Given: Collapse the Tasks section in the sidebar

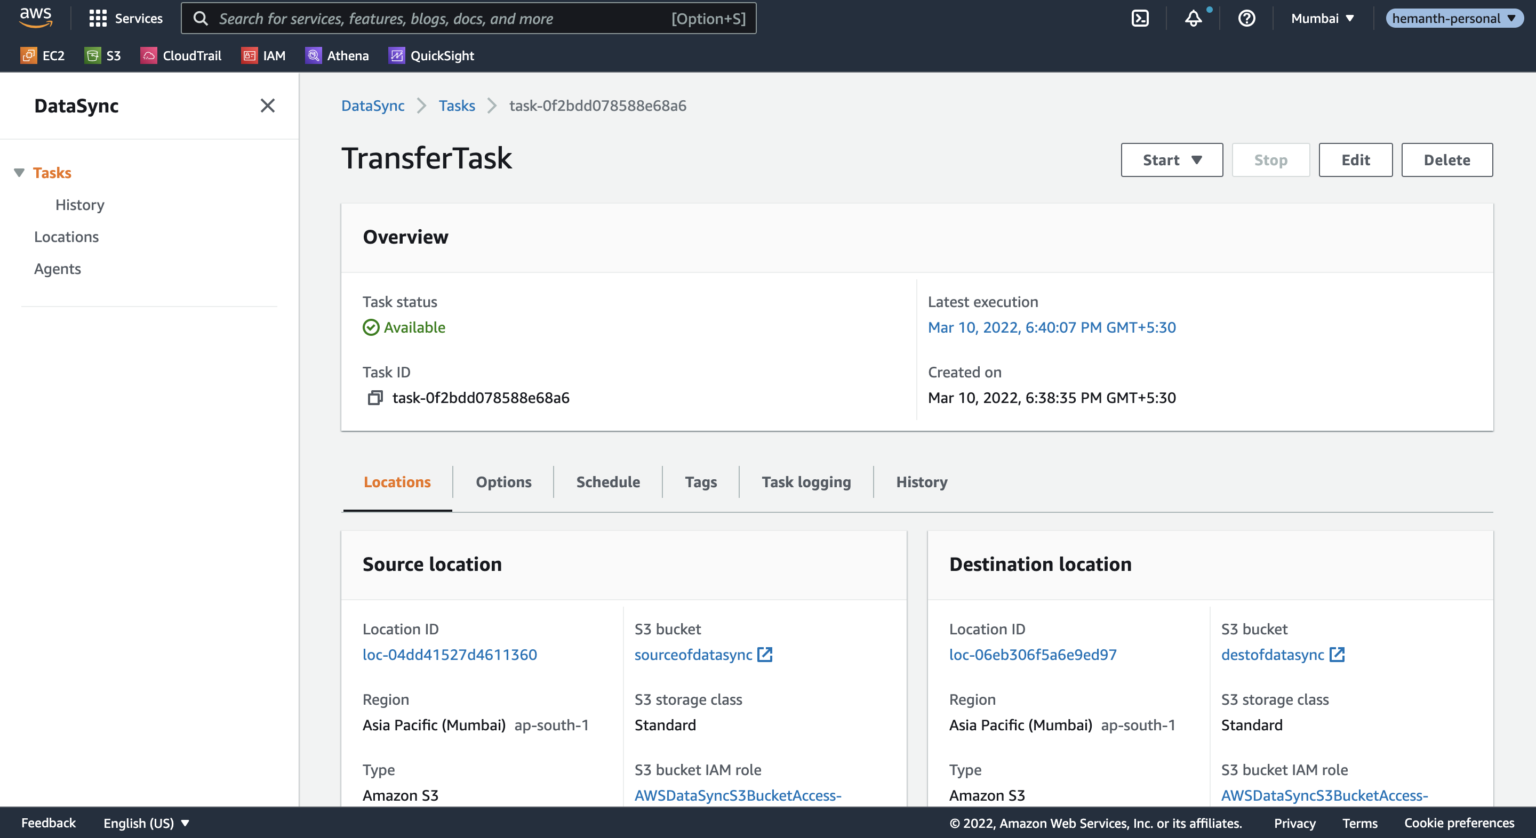Looking at the screenshot, I should [19, 172].
